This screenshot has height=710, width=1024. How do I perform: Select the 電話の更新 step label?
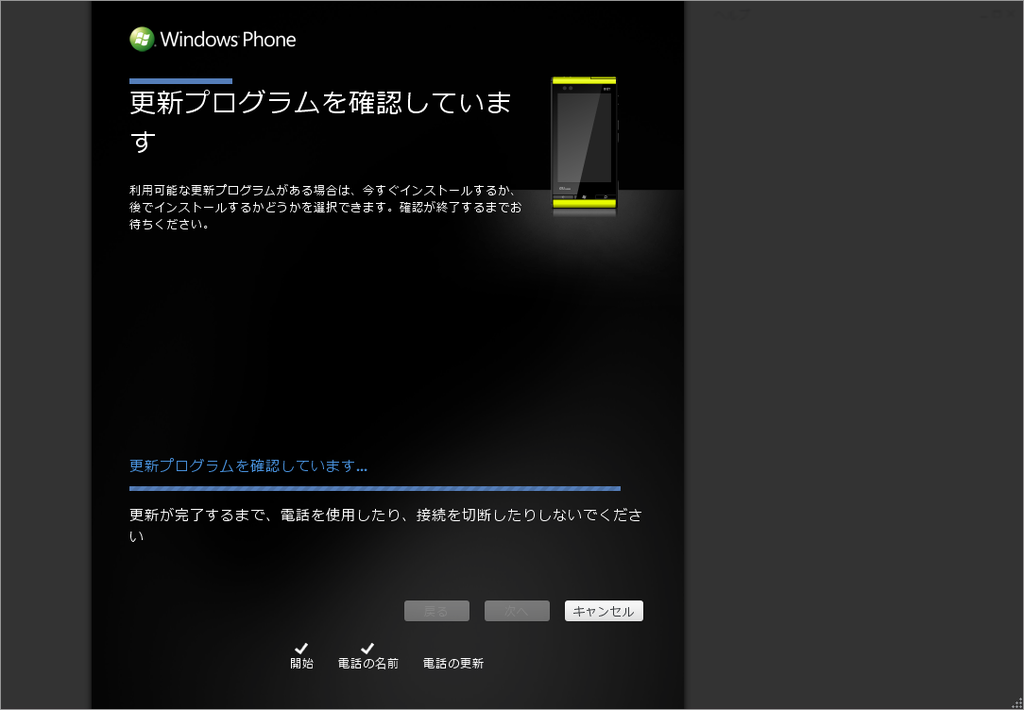[x=453, y=664]
